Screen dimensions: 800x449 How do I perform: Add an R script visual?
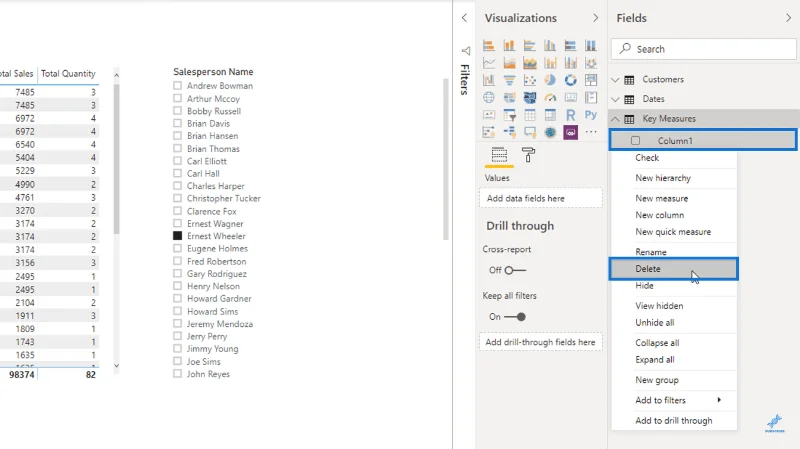coord(570,115)
